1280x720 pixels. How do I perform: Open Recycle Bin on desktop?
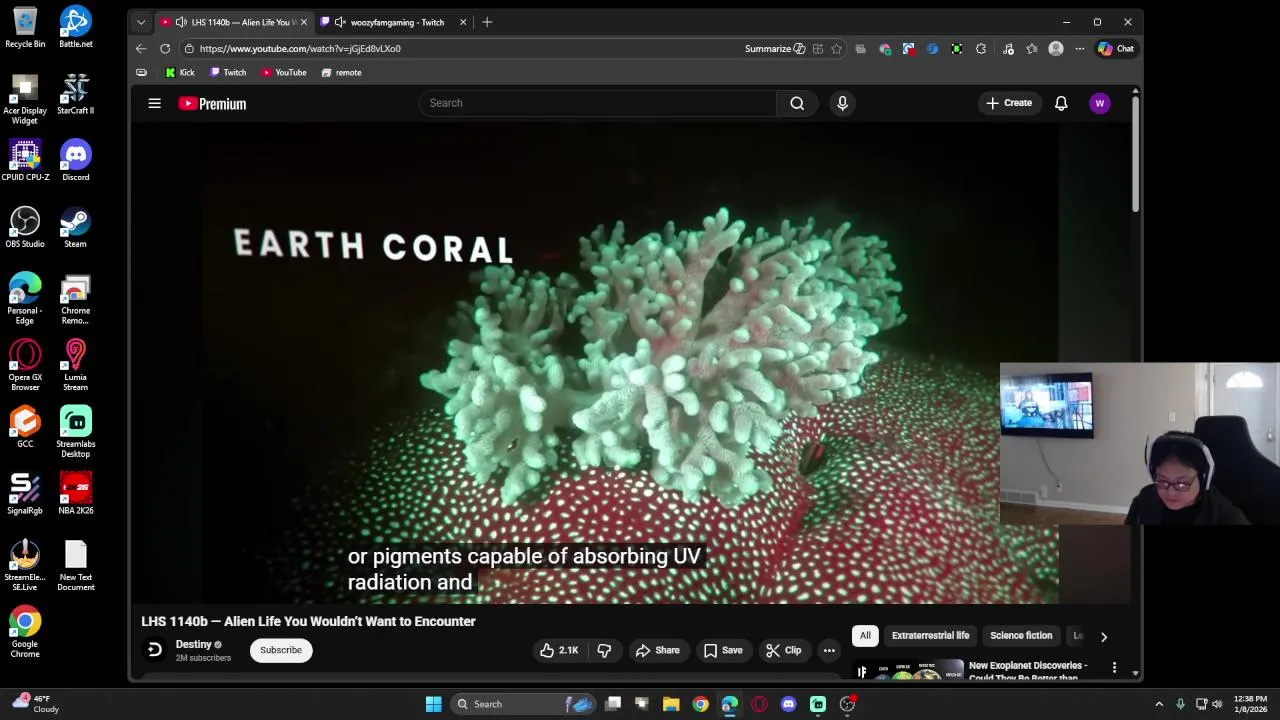25,27
